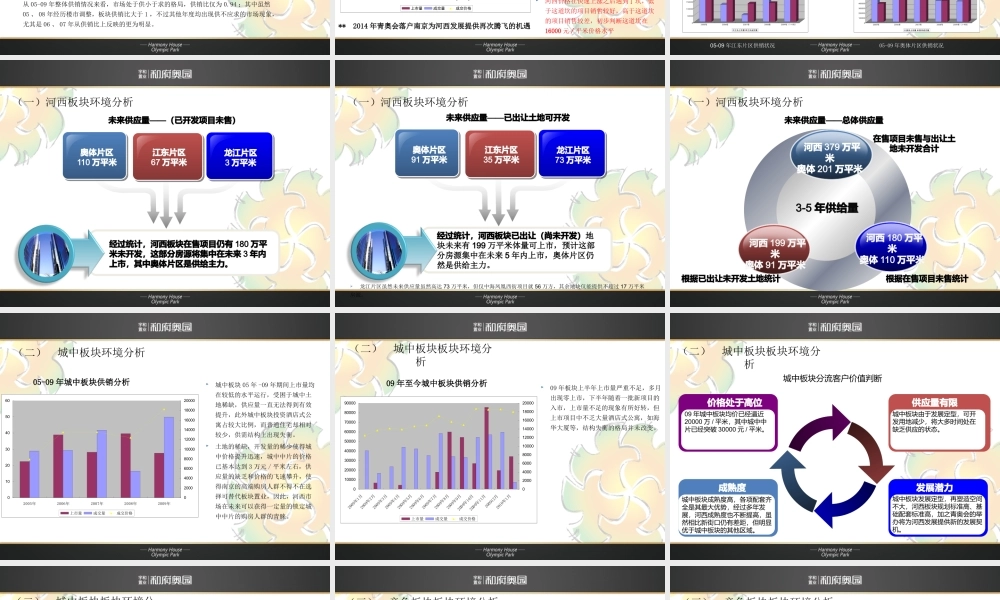The width and height of the screenshot is (1000, 600).
Task: Click the 龙江片区虽然未来供应量 footnote text
Action: [502, 286]
